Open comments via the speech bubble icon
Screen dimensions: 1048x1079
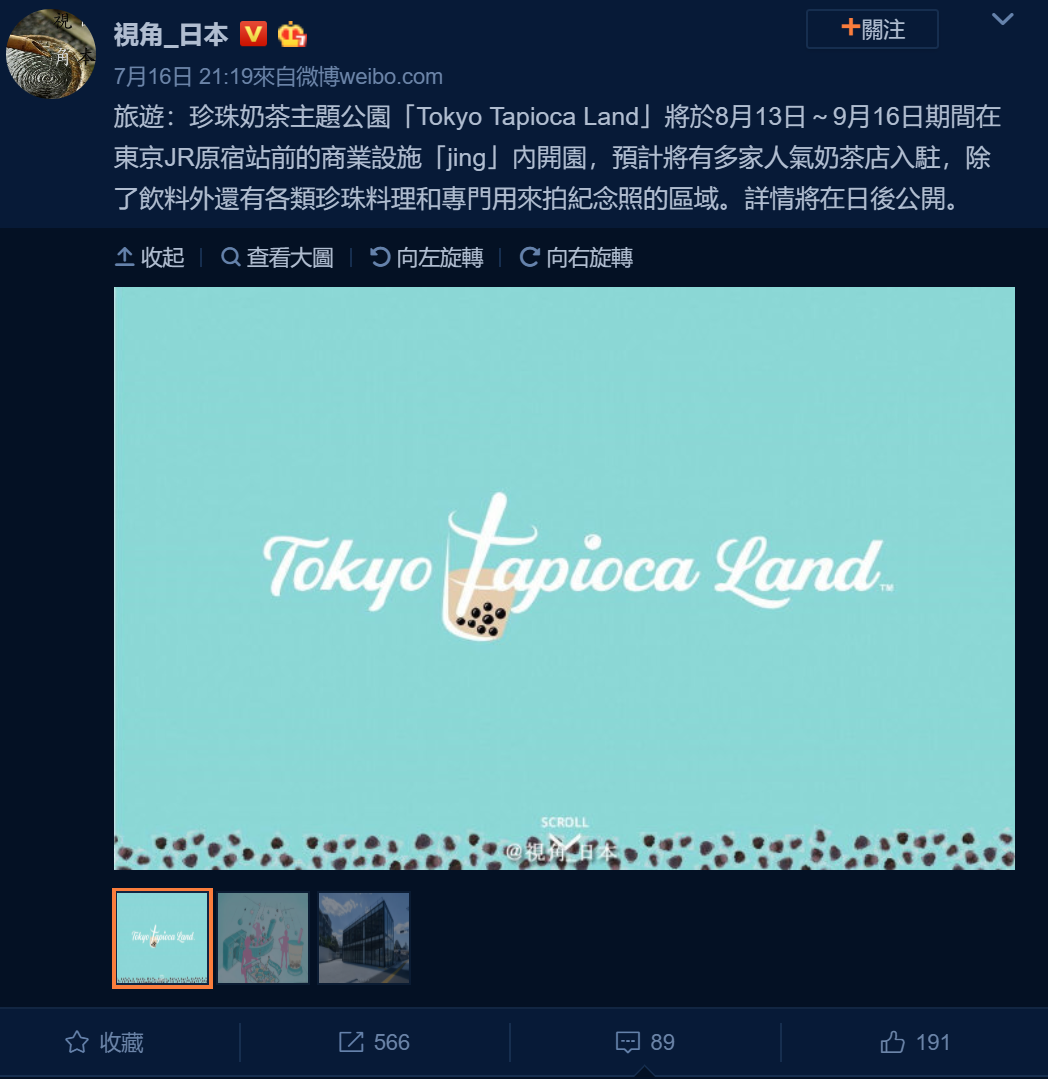click(x=628, y=1043)
